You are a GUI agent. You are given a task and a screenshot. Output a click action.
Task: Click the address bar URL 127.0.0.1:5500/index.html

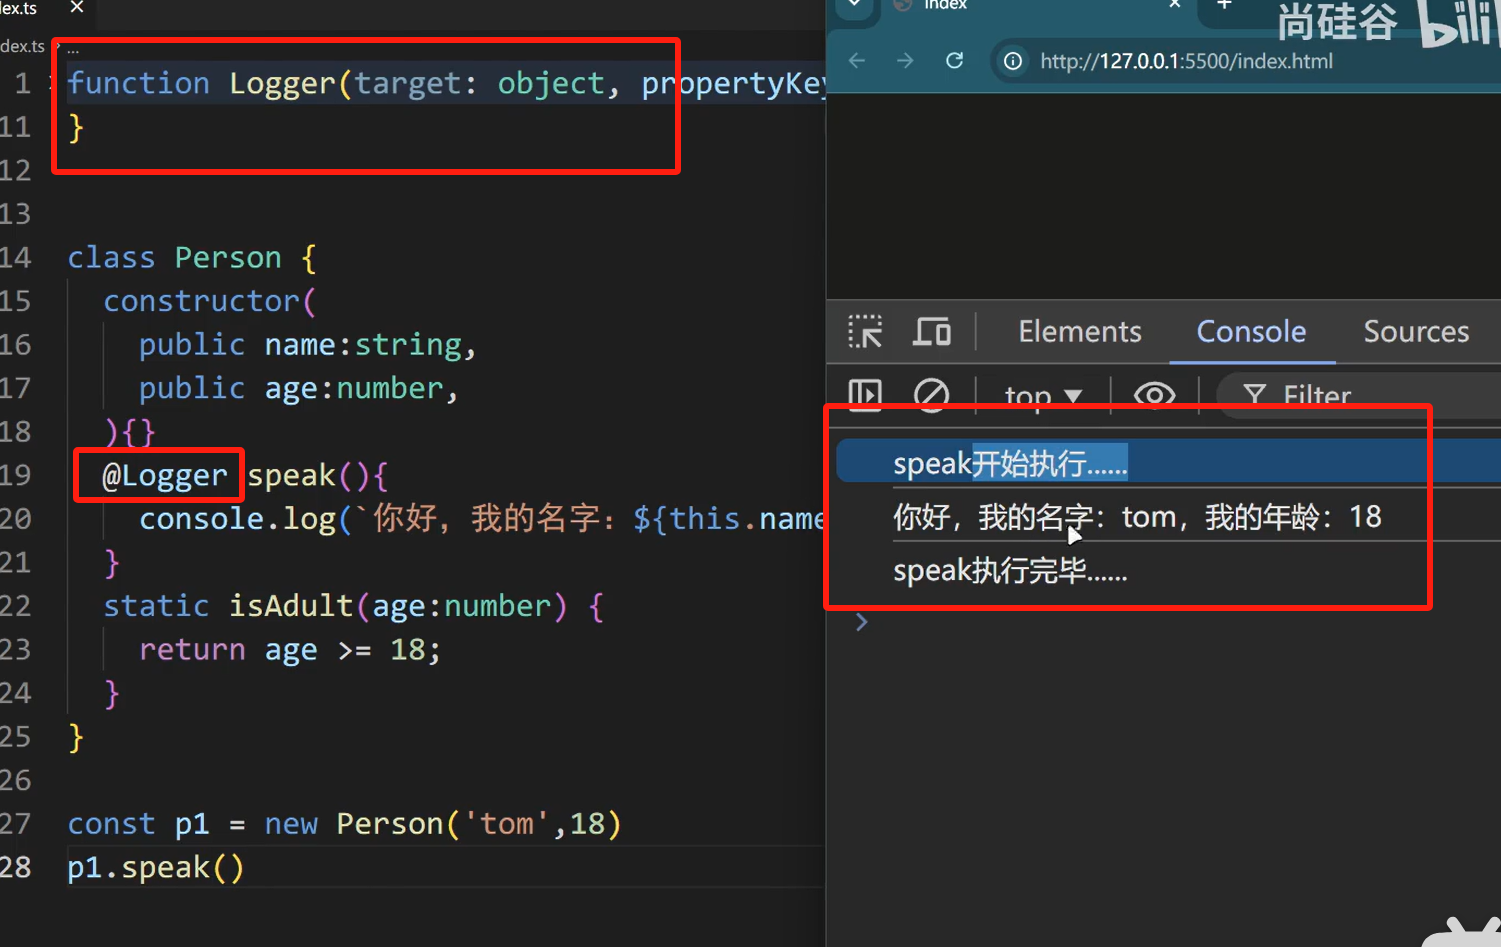click(x=1186, y=61)
